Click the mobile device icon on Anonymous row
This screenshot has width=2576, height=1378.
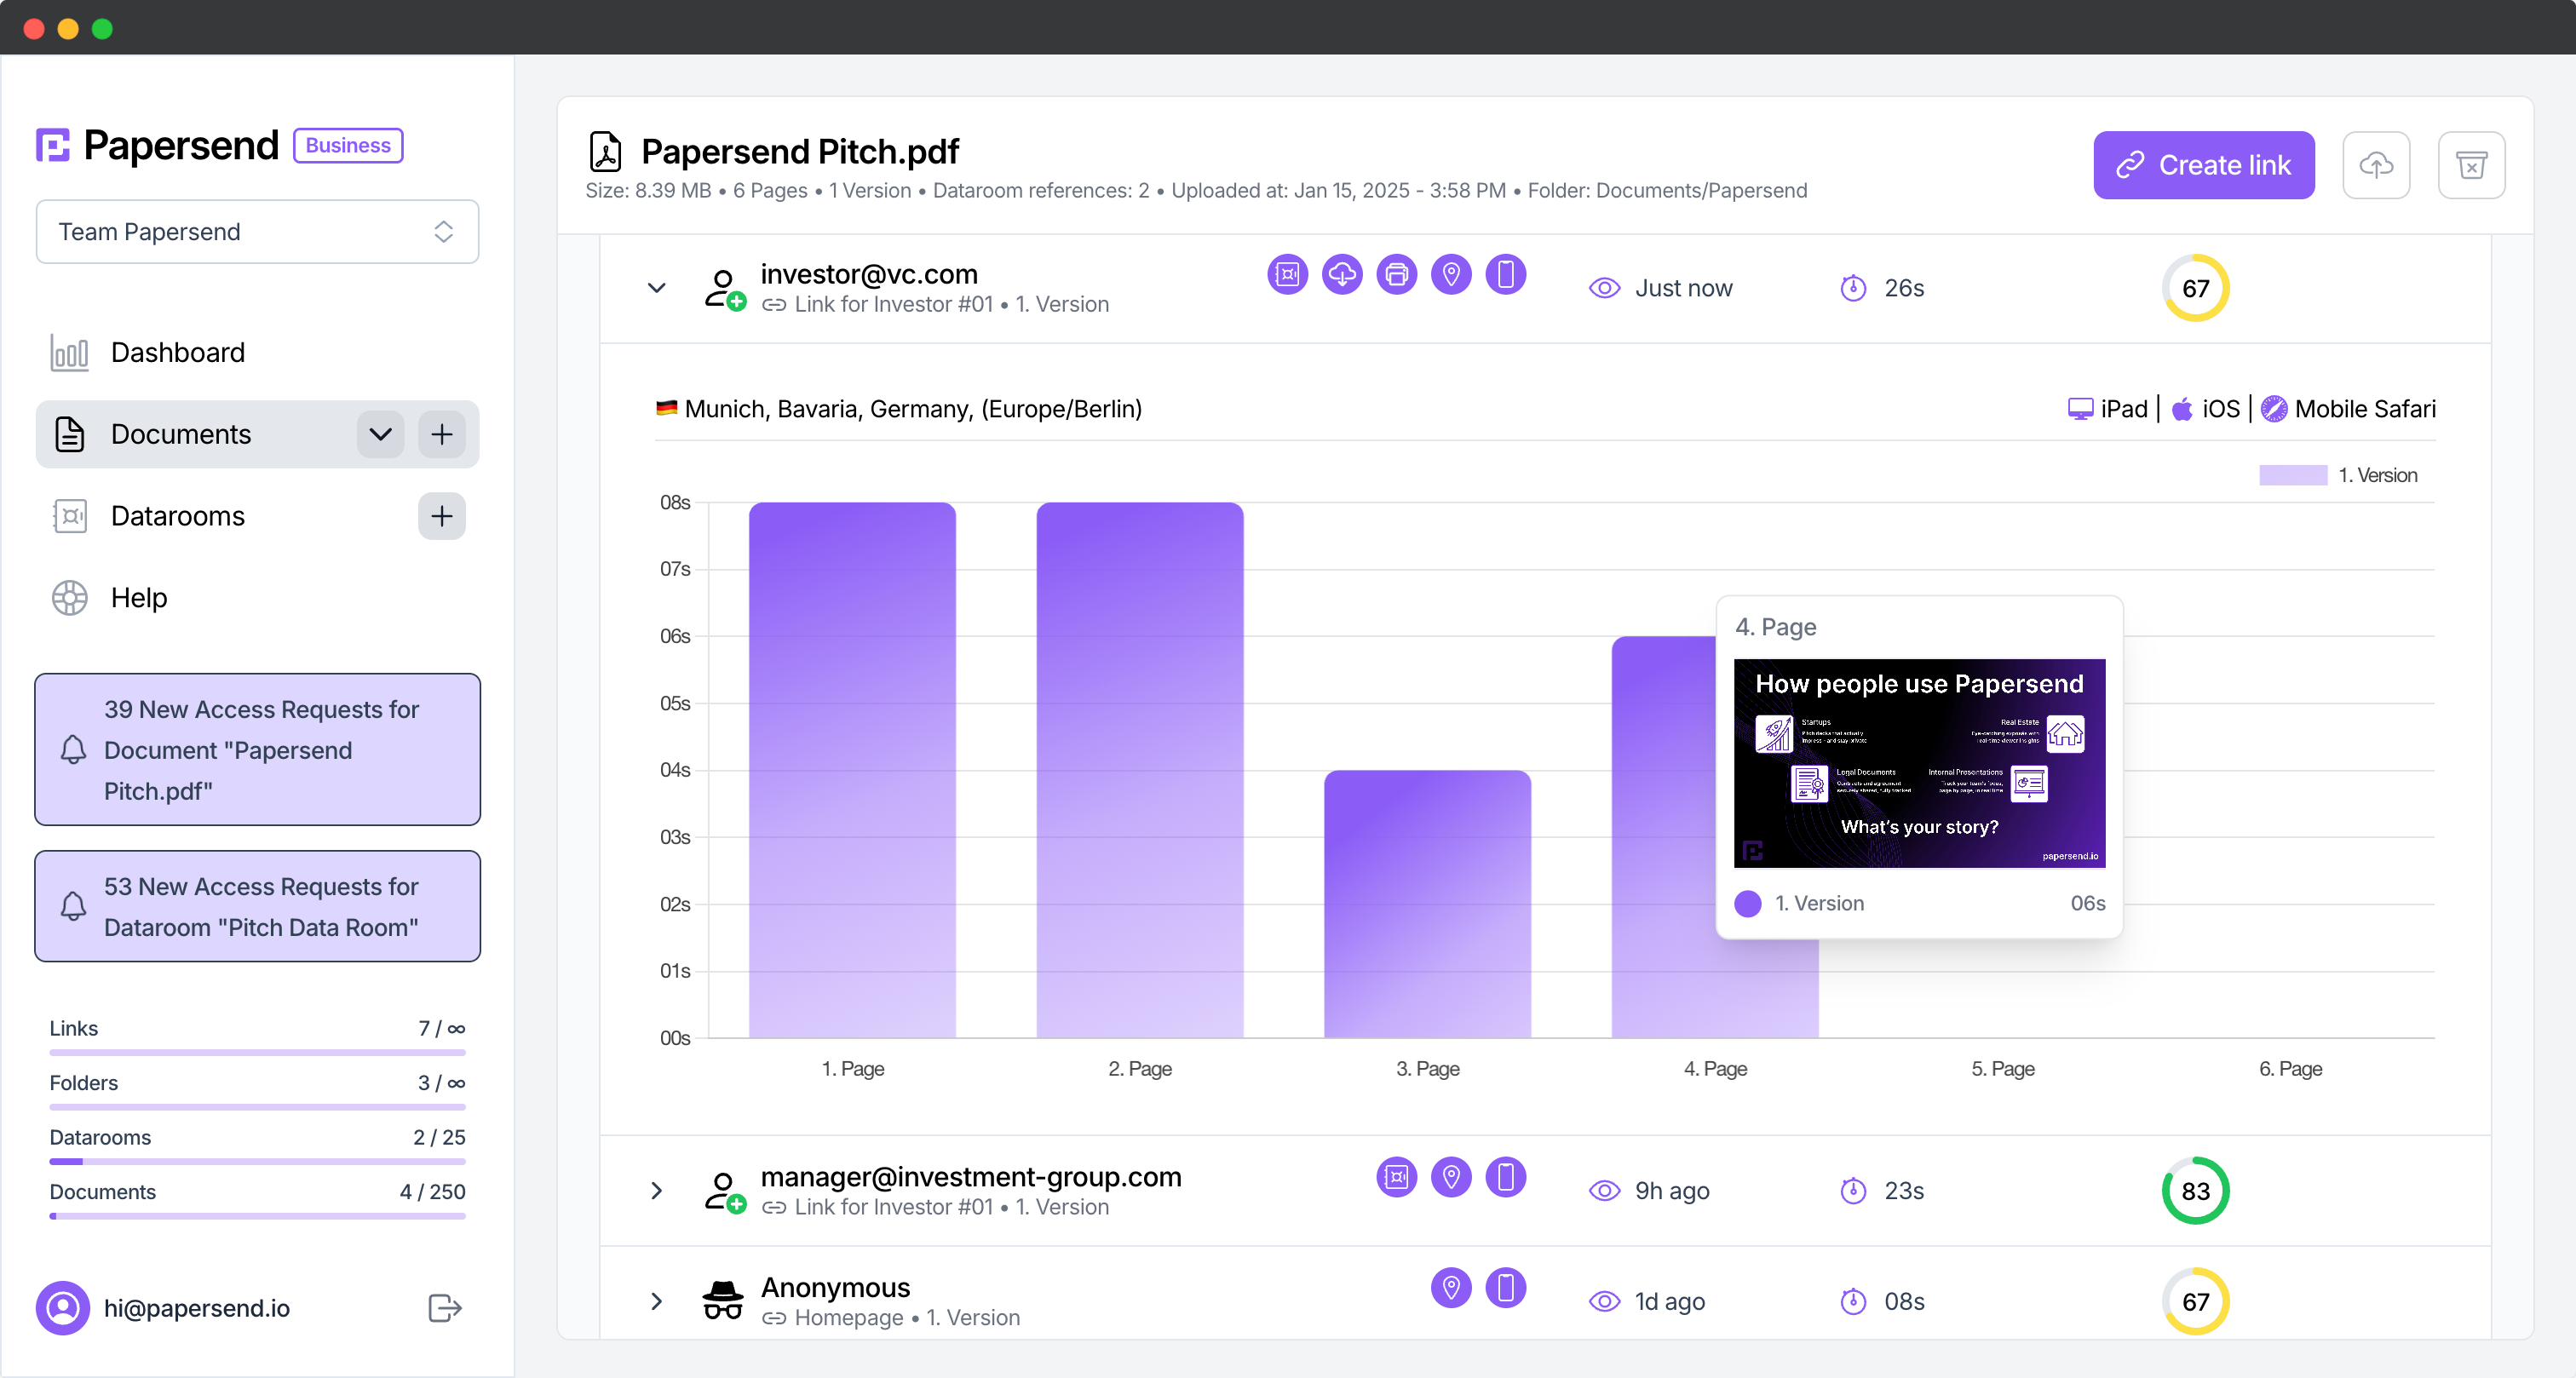[1506, 1288]
